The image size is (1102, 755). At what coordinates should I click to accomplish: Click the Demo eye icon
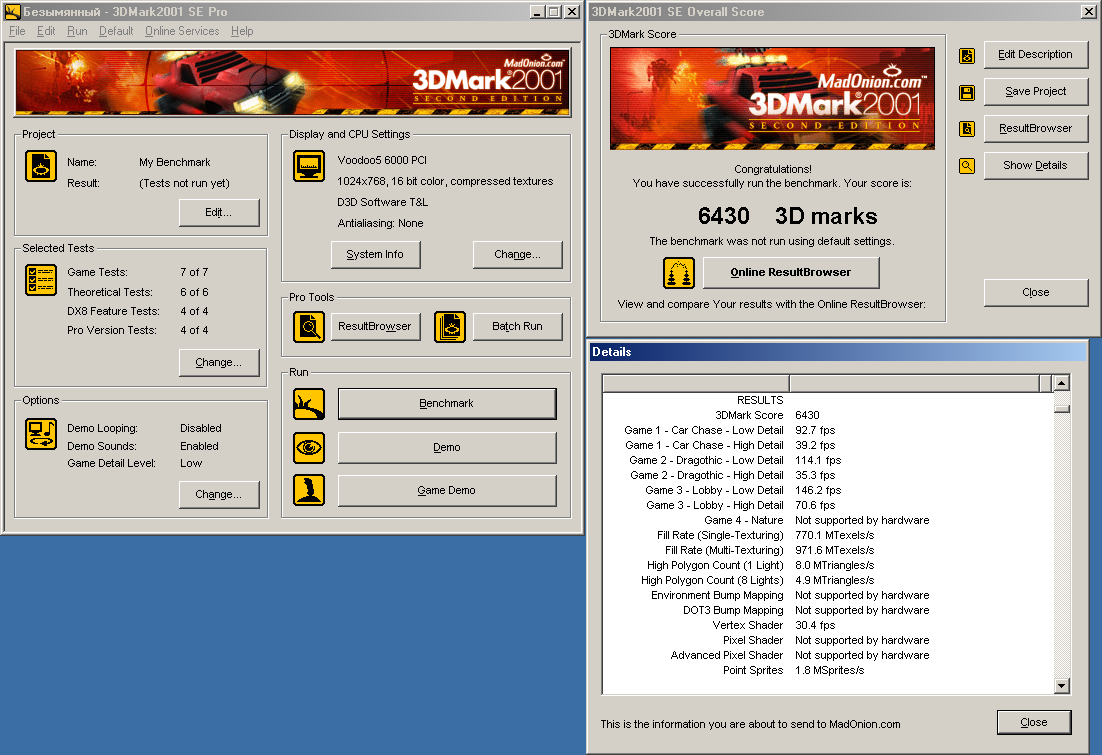coord(309,448)
